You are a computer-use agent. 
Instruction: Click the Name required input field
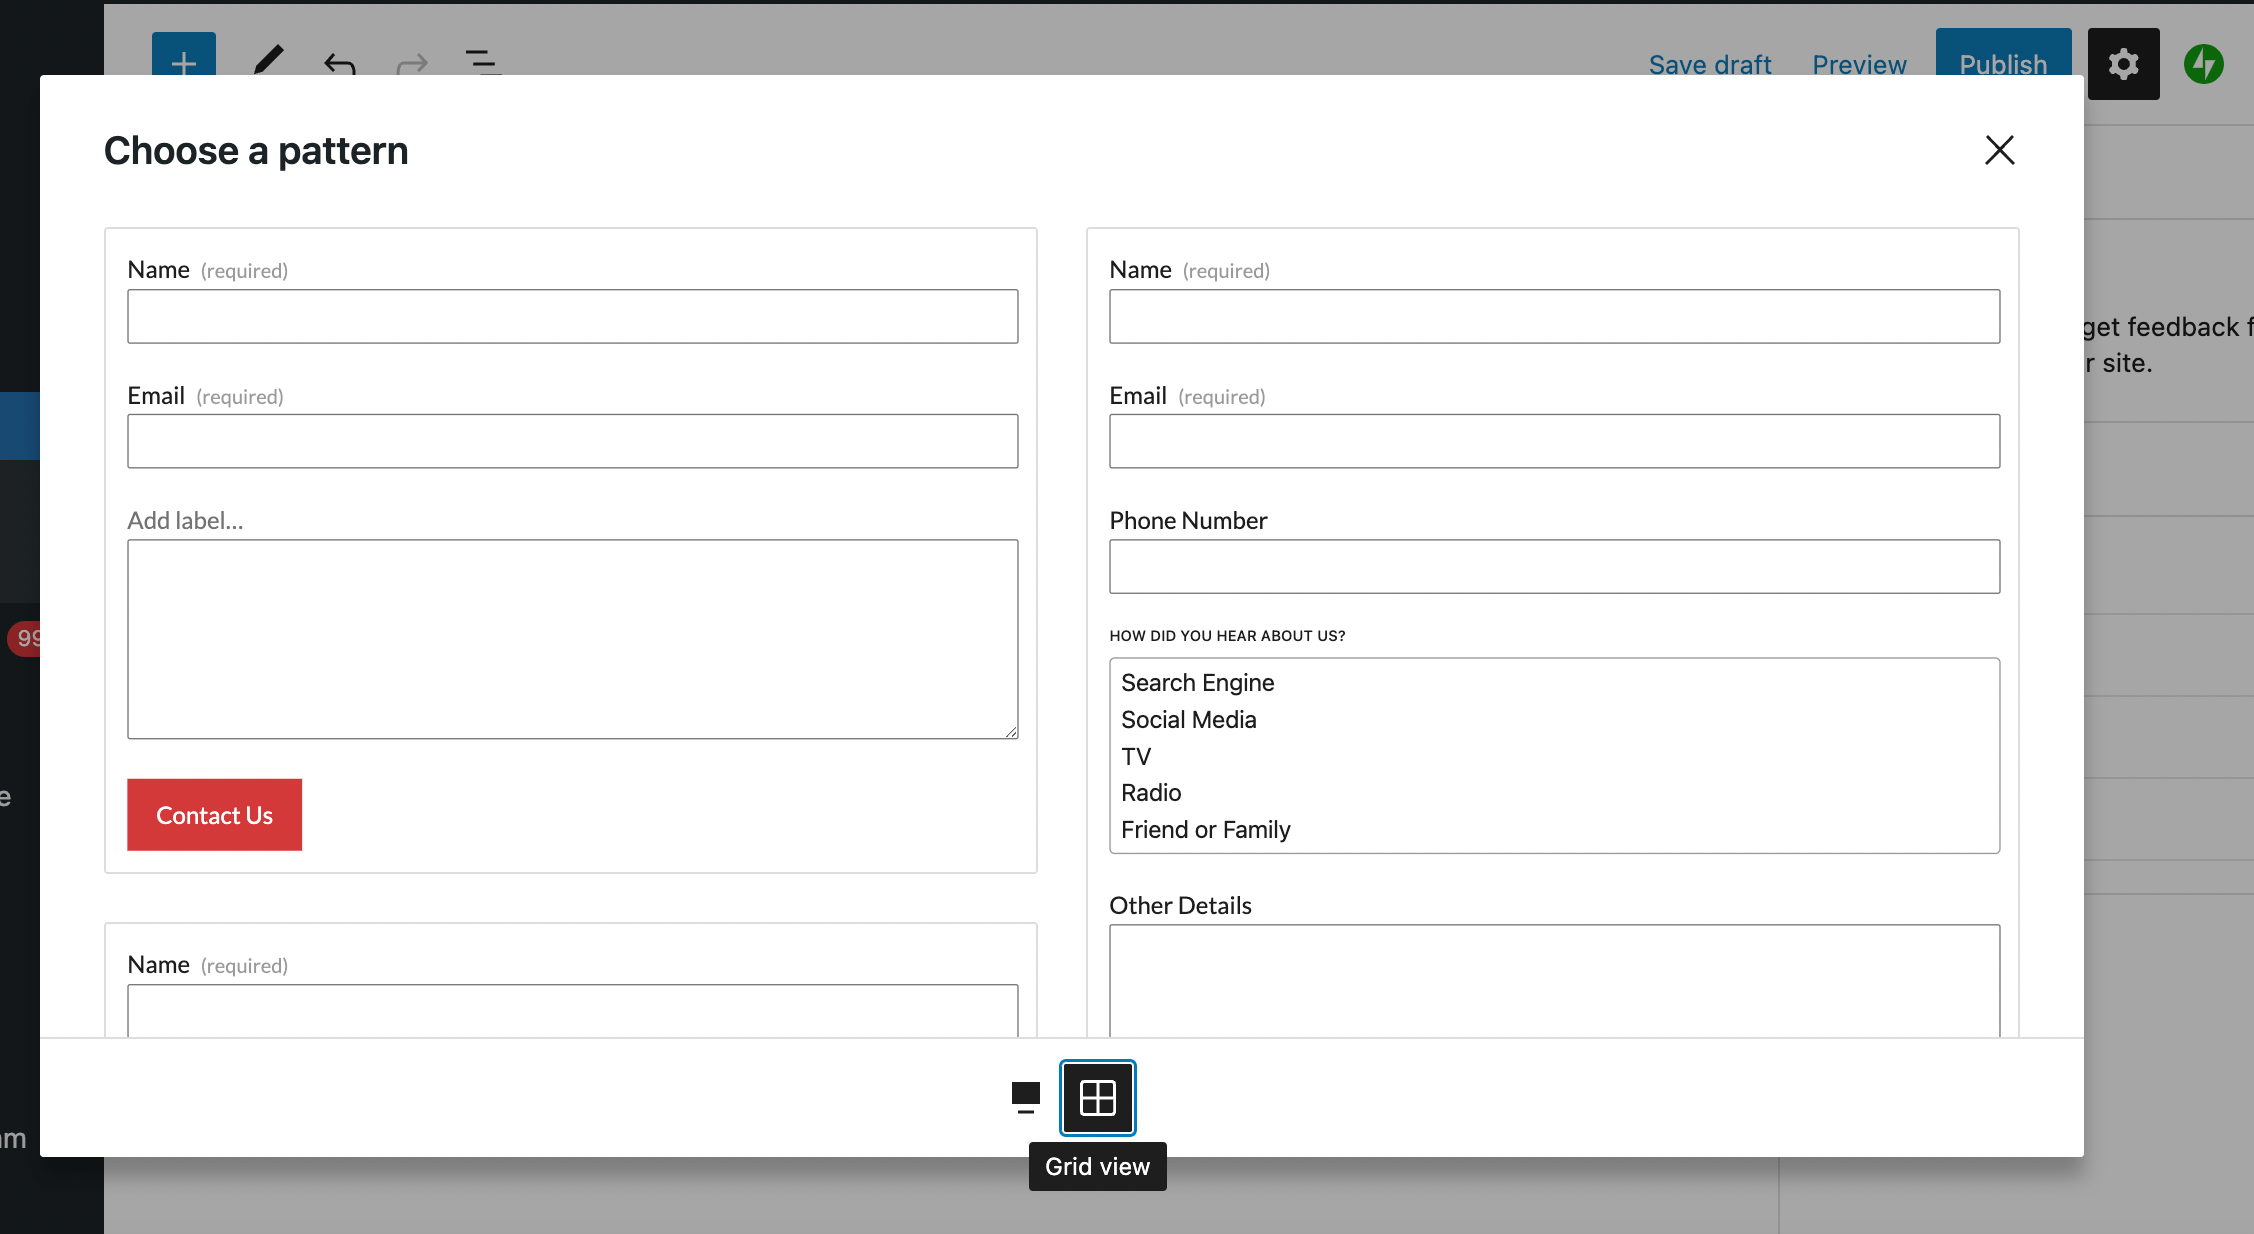[573, 316]
